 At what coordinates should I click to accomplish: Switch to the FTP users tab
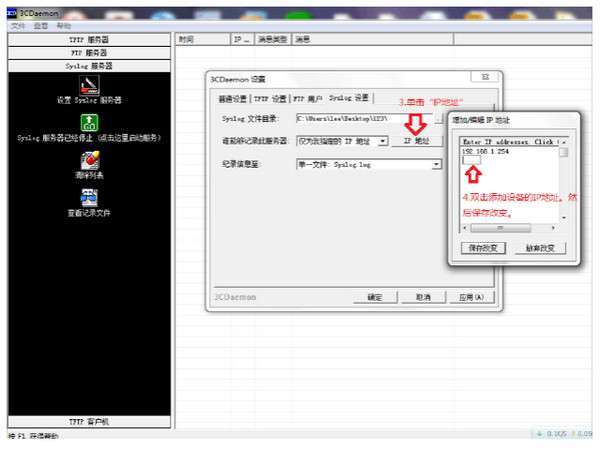(x=308, y=99)
